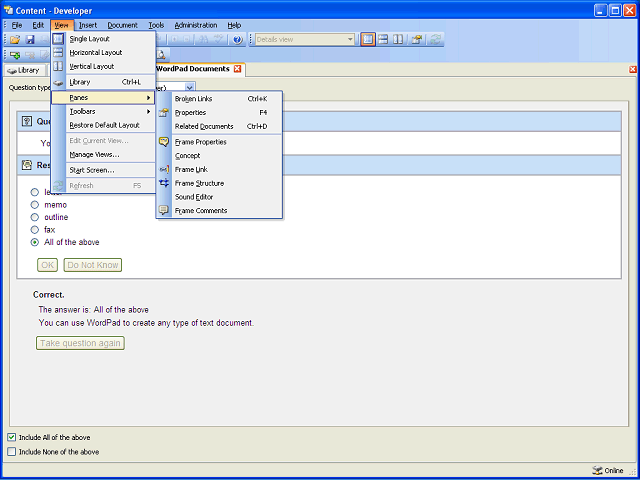The width and height of the screenshot is (640, 480).
Task: Switch to vertical layout via the toolbar icon
Action: (x=398, y=40)
